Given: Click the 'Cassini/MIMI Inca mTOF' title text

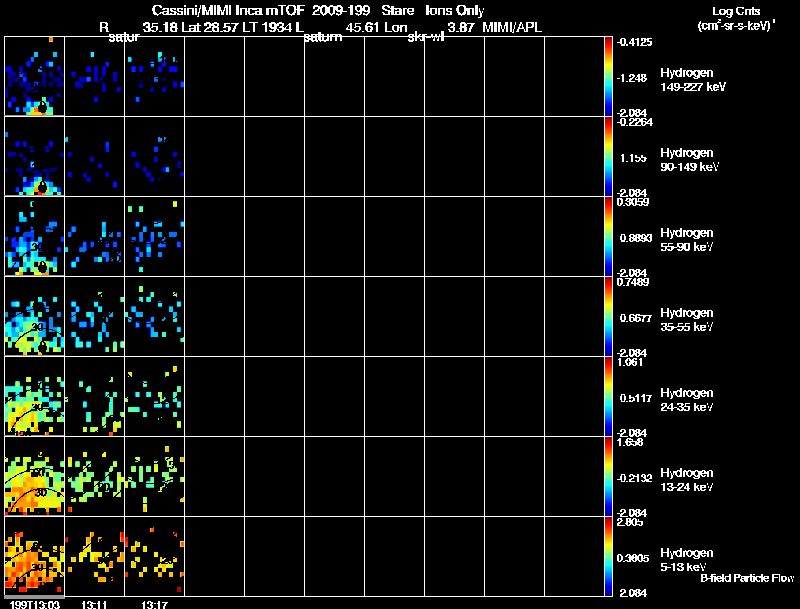Looking at the screenshot, I should pyautogui.click(x=228, y=11).
